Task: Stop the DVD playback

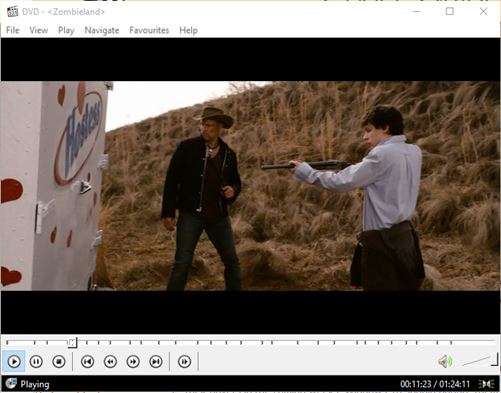Action: 59,361
